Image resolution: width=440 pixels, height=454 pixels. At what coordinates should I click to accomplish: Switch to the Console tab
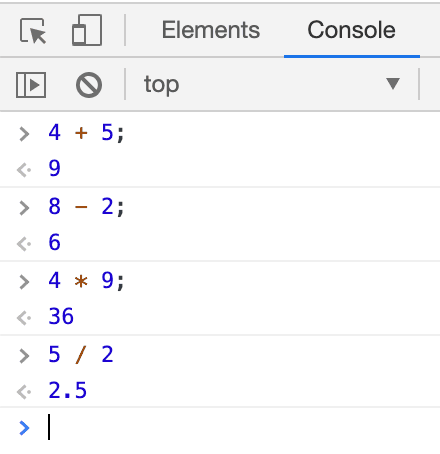tap(351, 30)
